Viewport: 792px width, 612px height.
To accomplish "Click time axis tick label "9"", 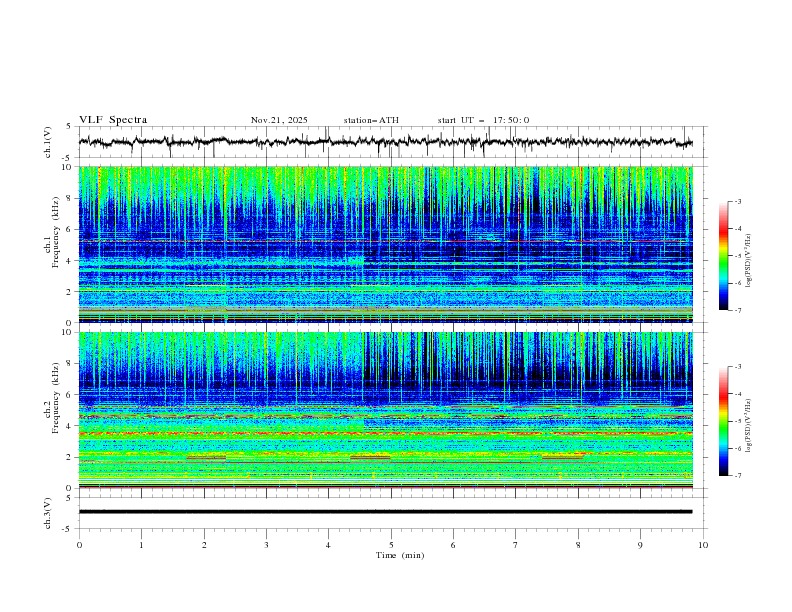I will click(640, 545).
